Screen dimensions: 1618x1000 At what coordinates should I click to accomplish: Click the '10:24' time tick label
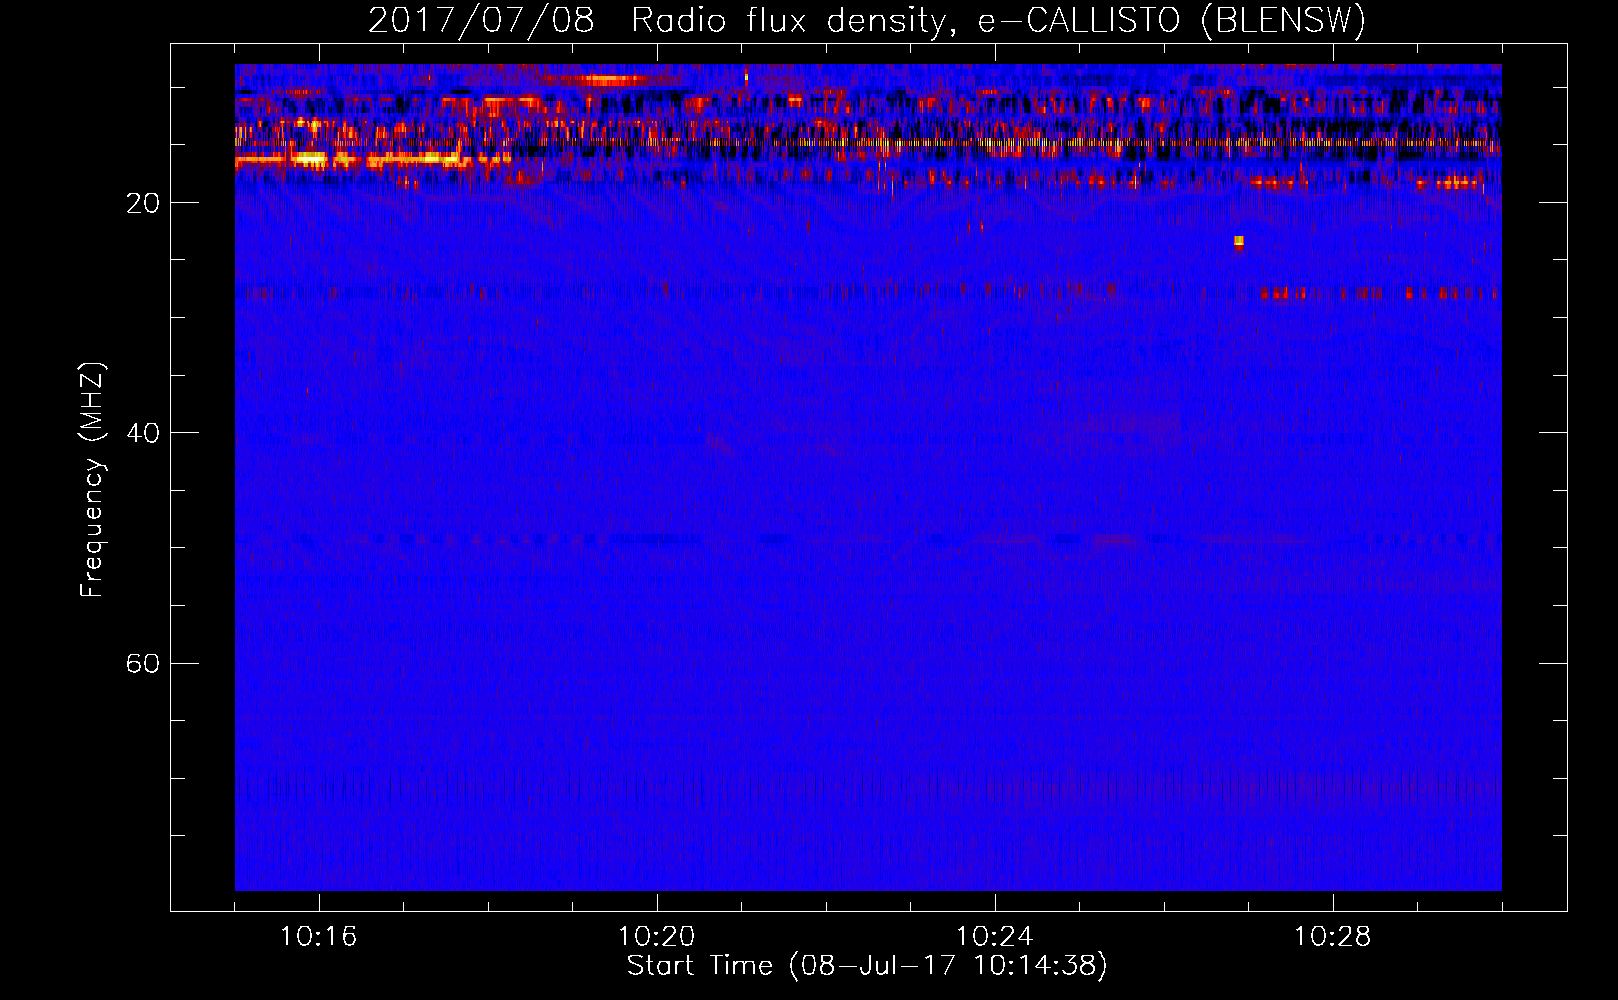pyautogui.click(x=994, y=937)
